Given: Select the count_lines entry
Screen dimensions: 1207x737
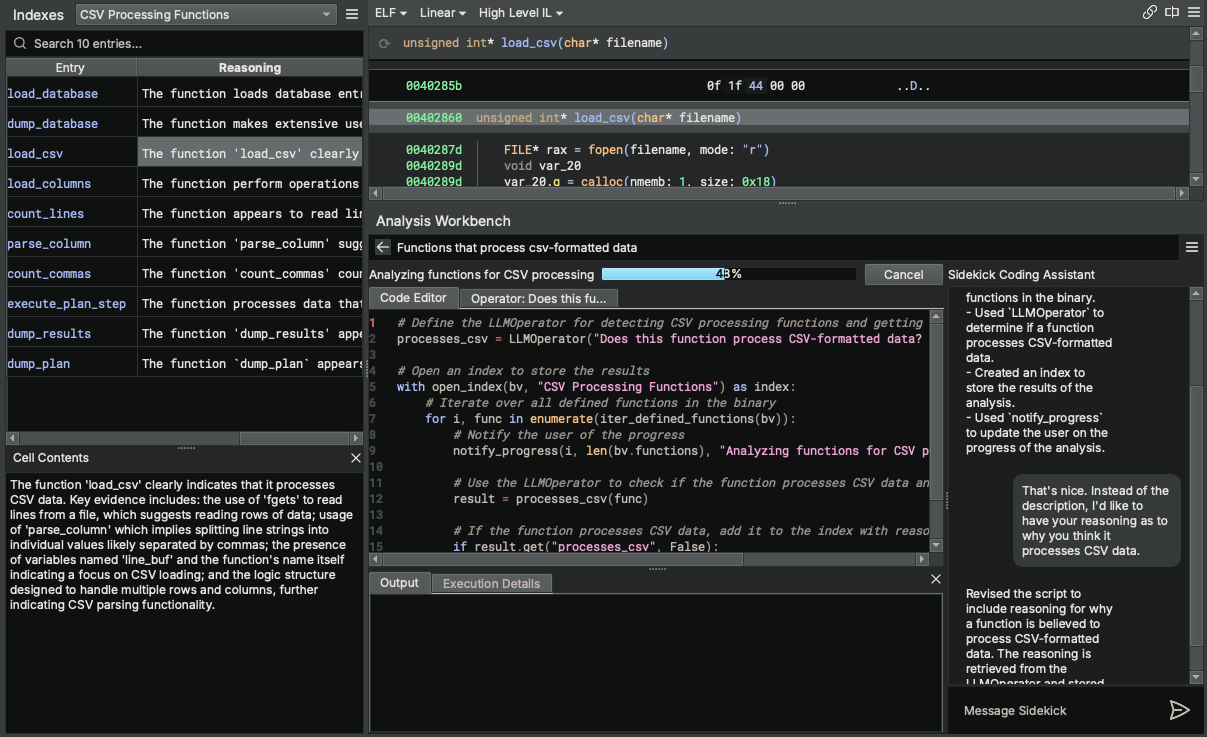Looking at the screenshot, I should [x=71, y=213].
